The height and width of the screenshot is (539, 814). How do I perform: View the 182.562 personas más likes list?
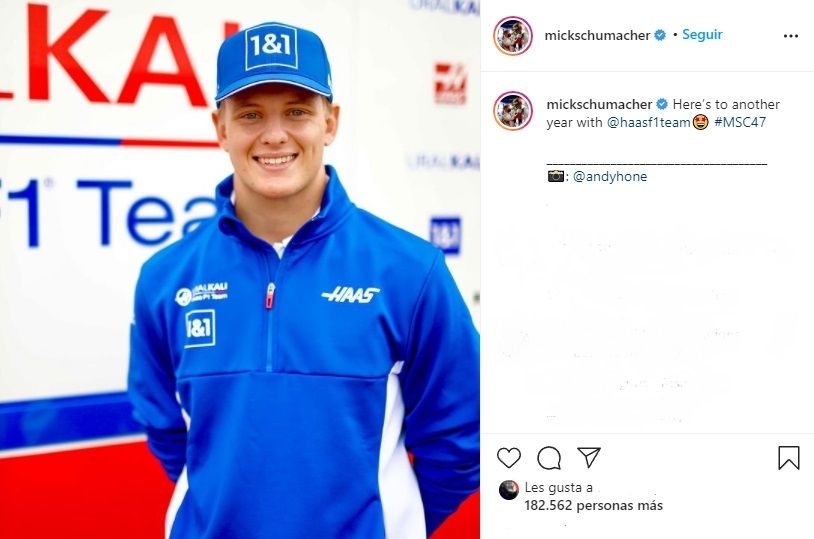pyautogui.click(x=593, y=505)
